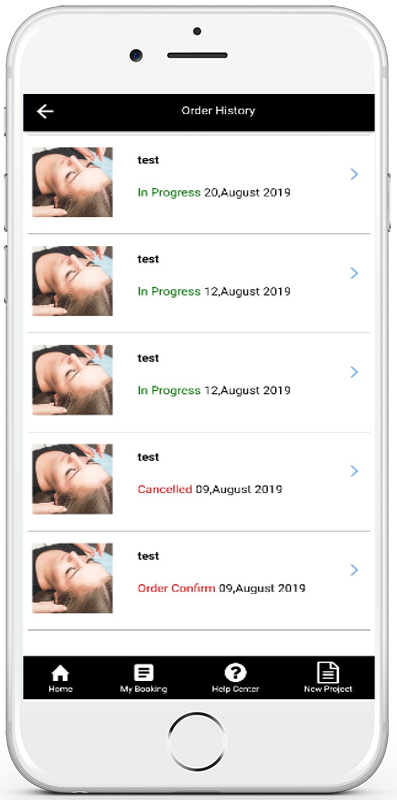Open the thumbnail of the Order Confirm entry
Viewport: 397px width, 800px height.
pos(72,578)
